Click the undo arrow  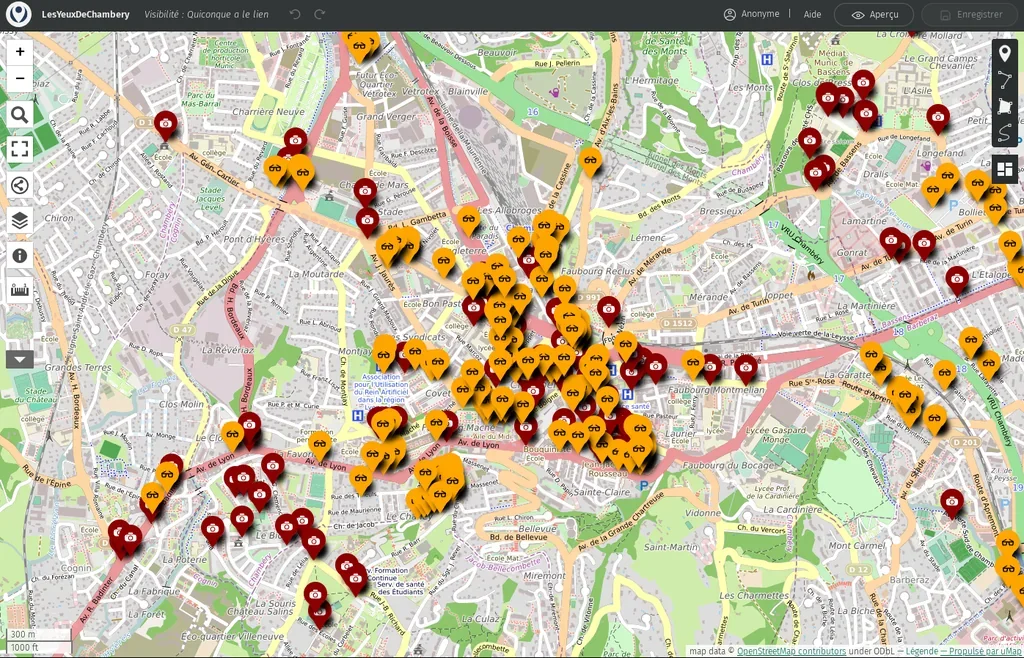tap(294, 14)
